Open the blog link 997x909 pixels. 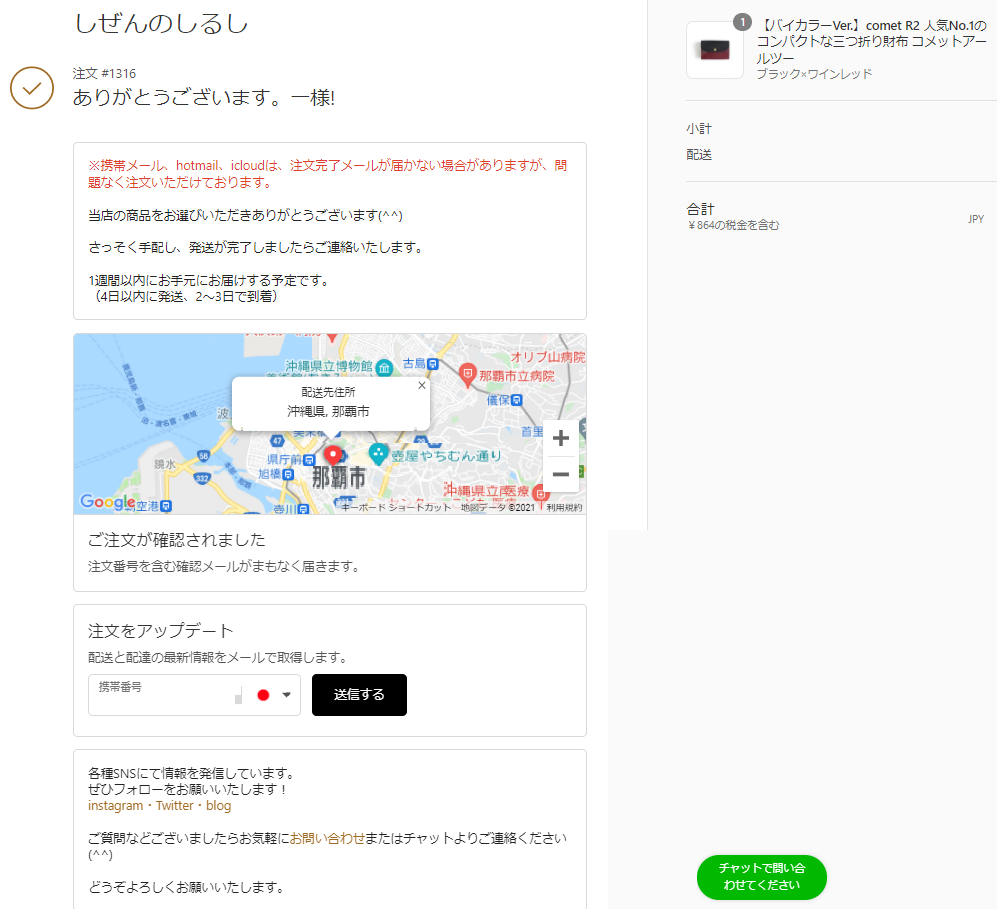[218, 806]
